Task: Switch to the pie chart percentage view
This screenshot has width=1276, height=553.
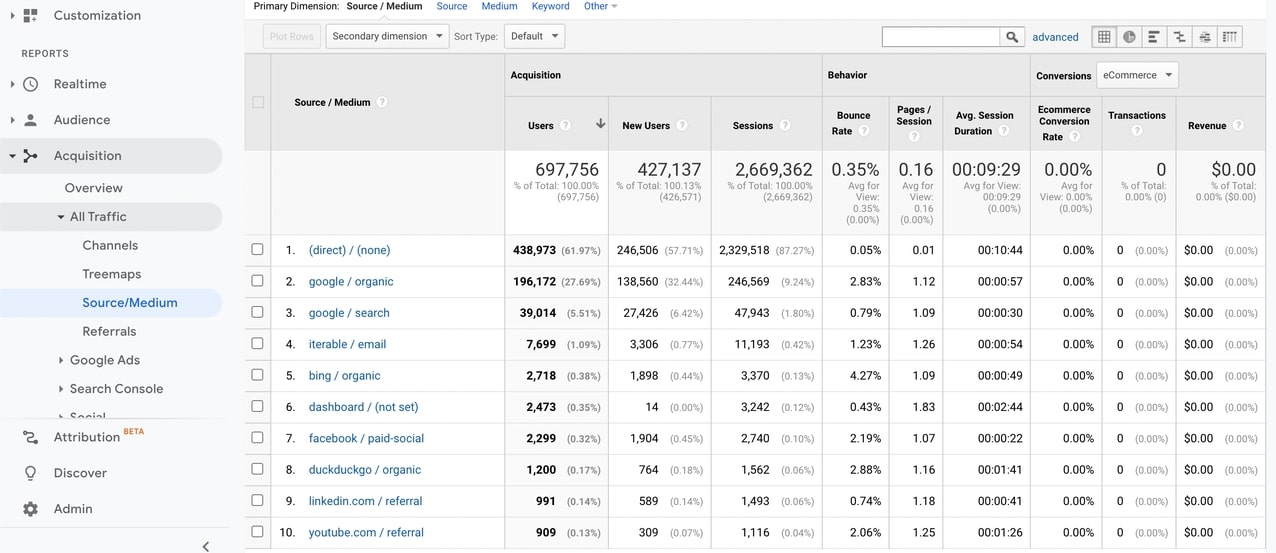Action: tap(1129, 37)
